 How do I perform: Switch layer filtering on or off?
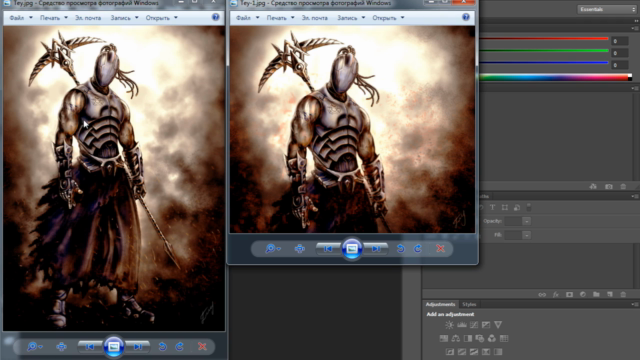pos(529,207)
